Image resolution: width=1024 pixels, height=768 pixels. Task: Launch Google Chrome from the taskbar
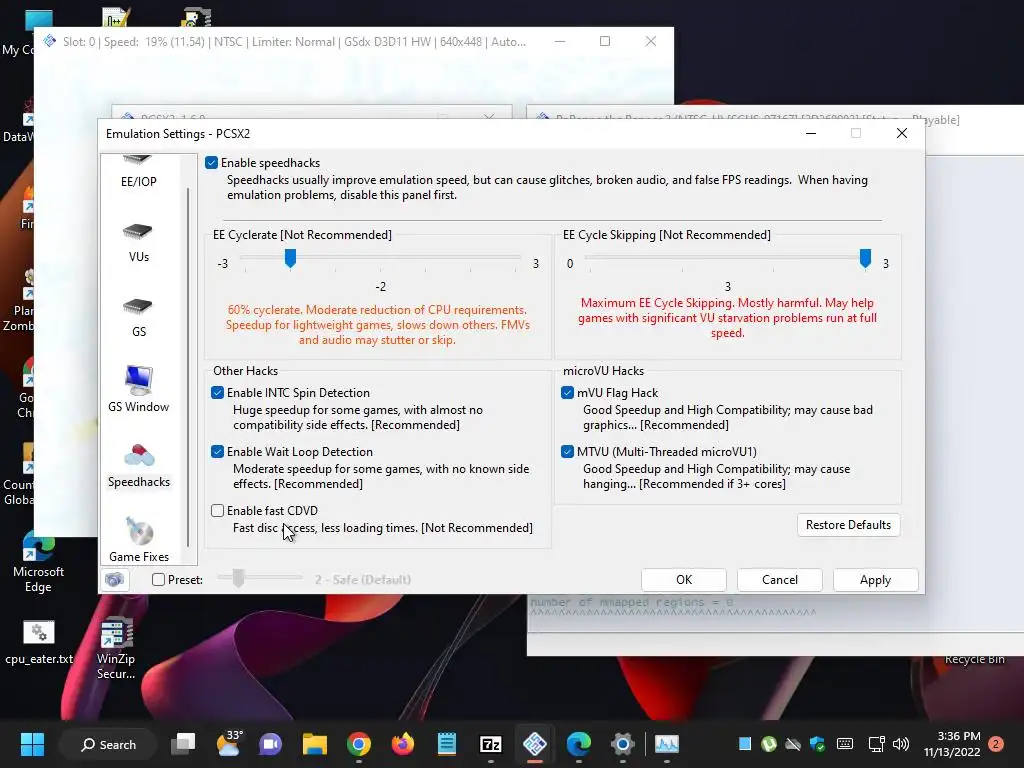(x=359, y=744)
